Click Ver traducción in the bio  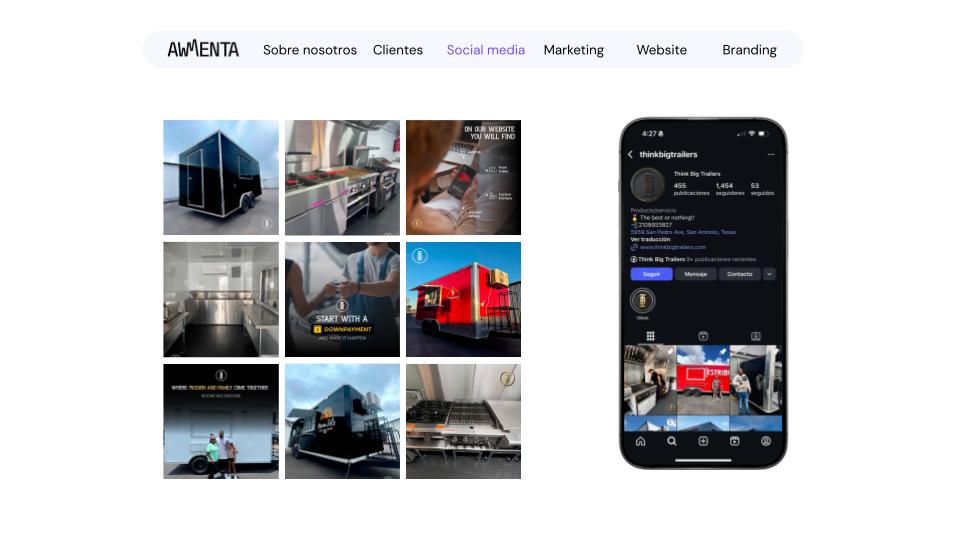[650, 239]
